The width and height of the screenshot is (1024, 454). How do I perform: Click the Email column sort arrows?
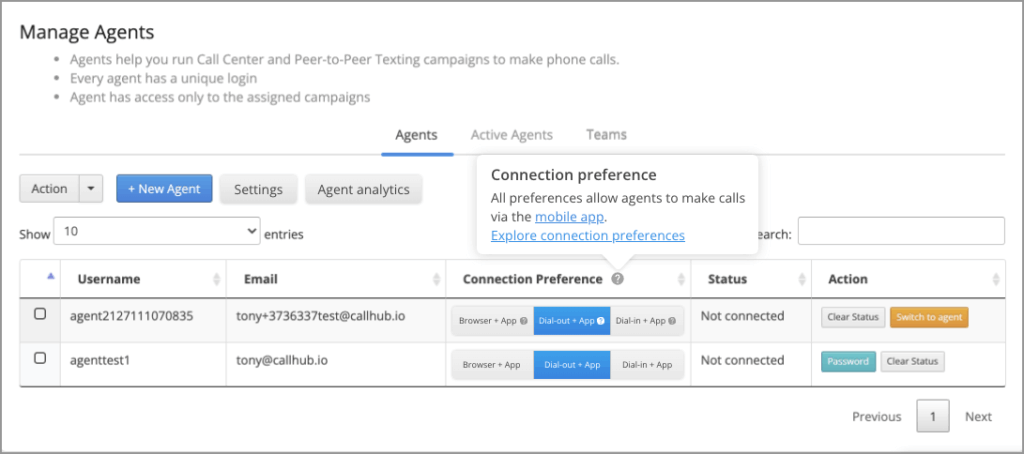coord(436,279)
